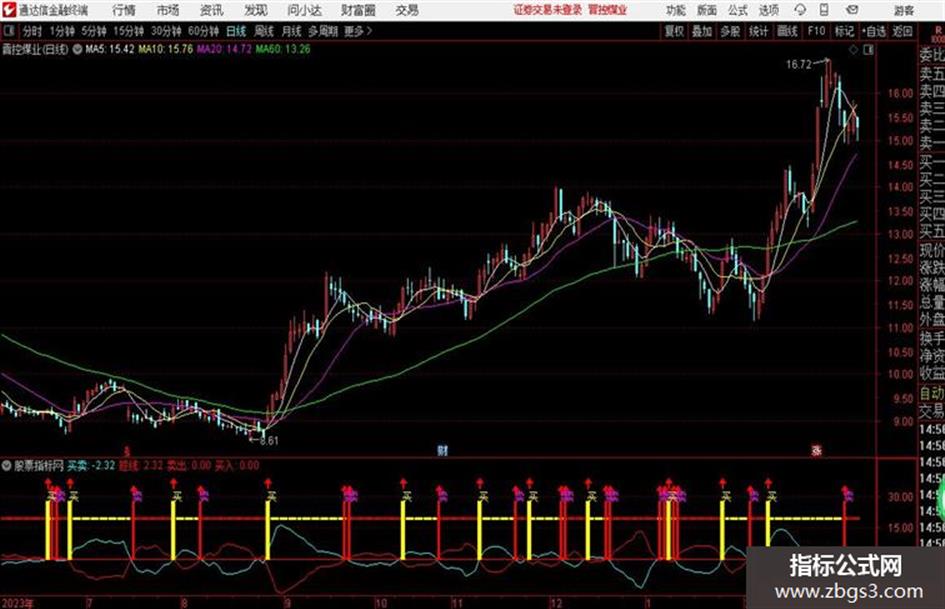The height and width of the screenshot is (609, 945).
Task: Click the F10 toolbar button
Action: (816, 31)
